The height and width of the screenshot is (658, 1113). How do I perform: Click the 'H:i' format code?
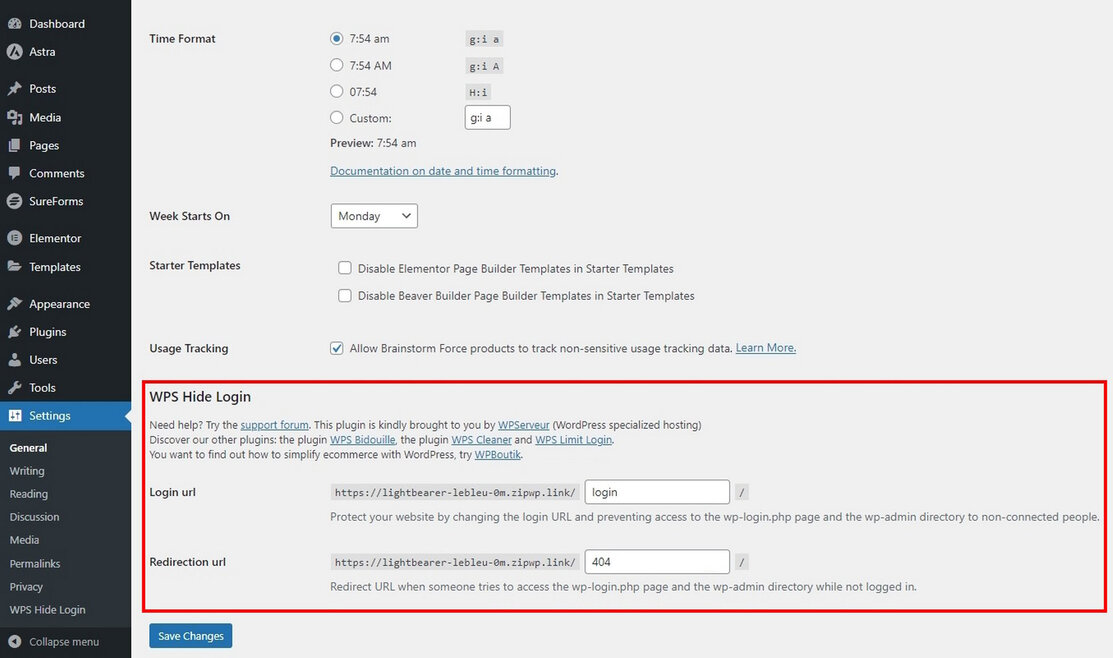tap(478, 92)
